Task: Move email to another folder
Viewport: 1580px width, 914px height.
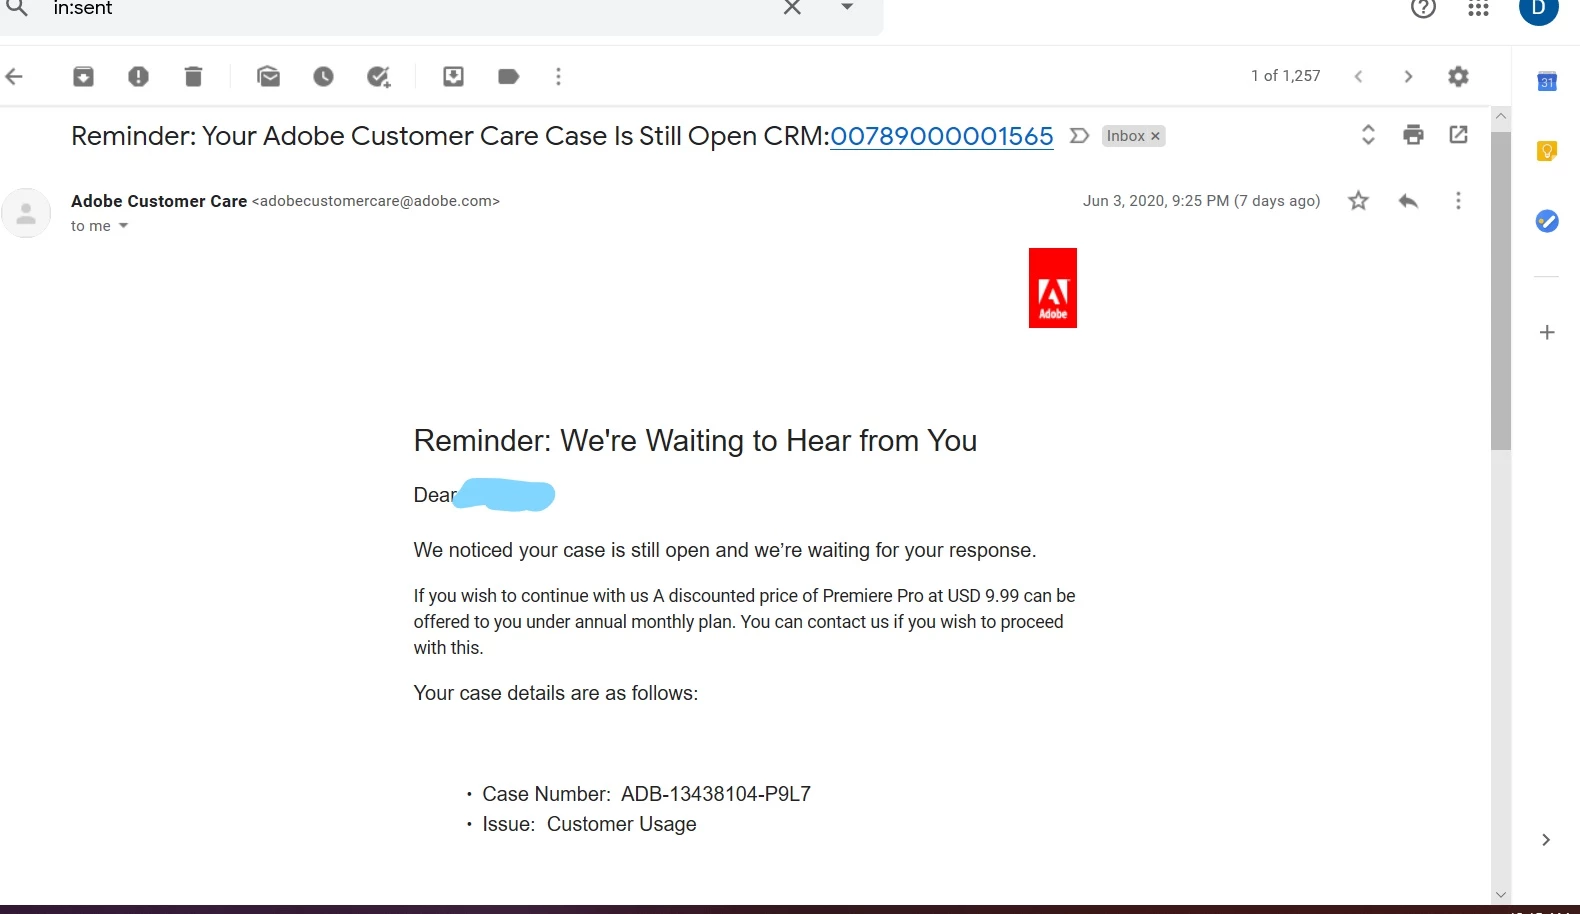Action: click(x=453, y=76)
